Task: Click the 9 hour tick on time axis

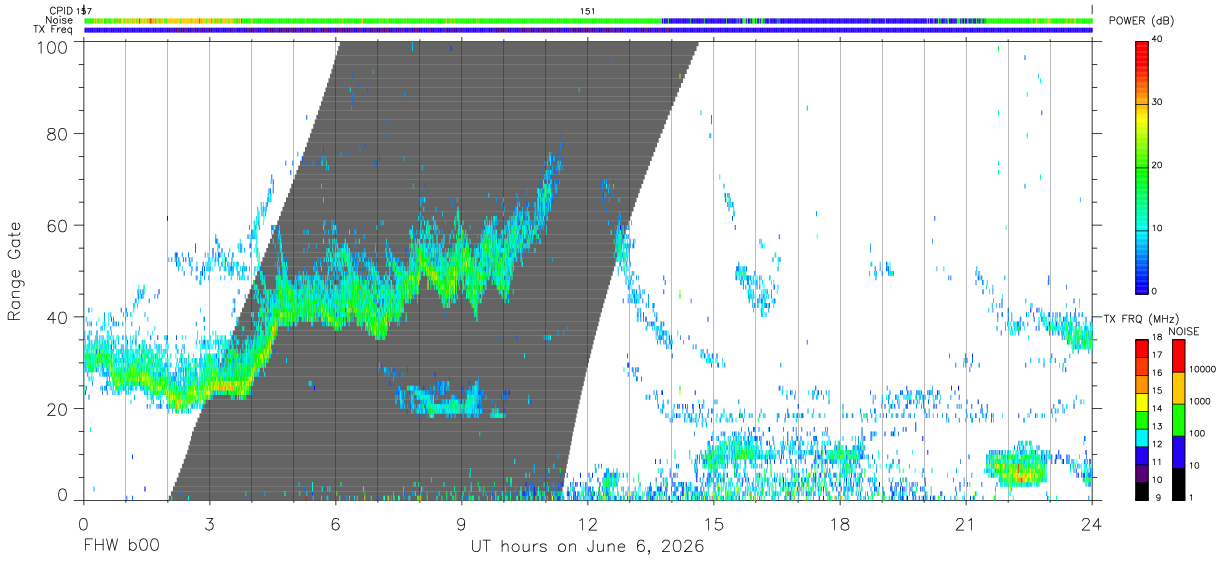Action: click(x=461, y=523)
